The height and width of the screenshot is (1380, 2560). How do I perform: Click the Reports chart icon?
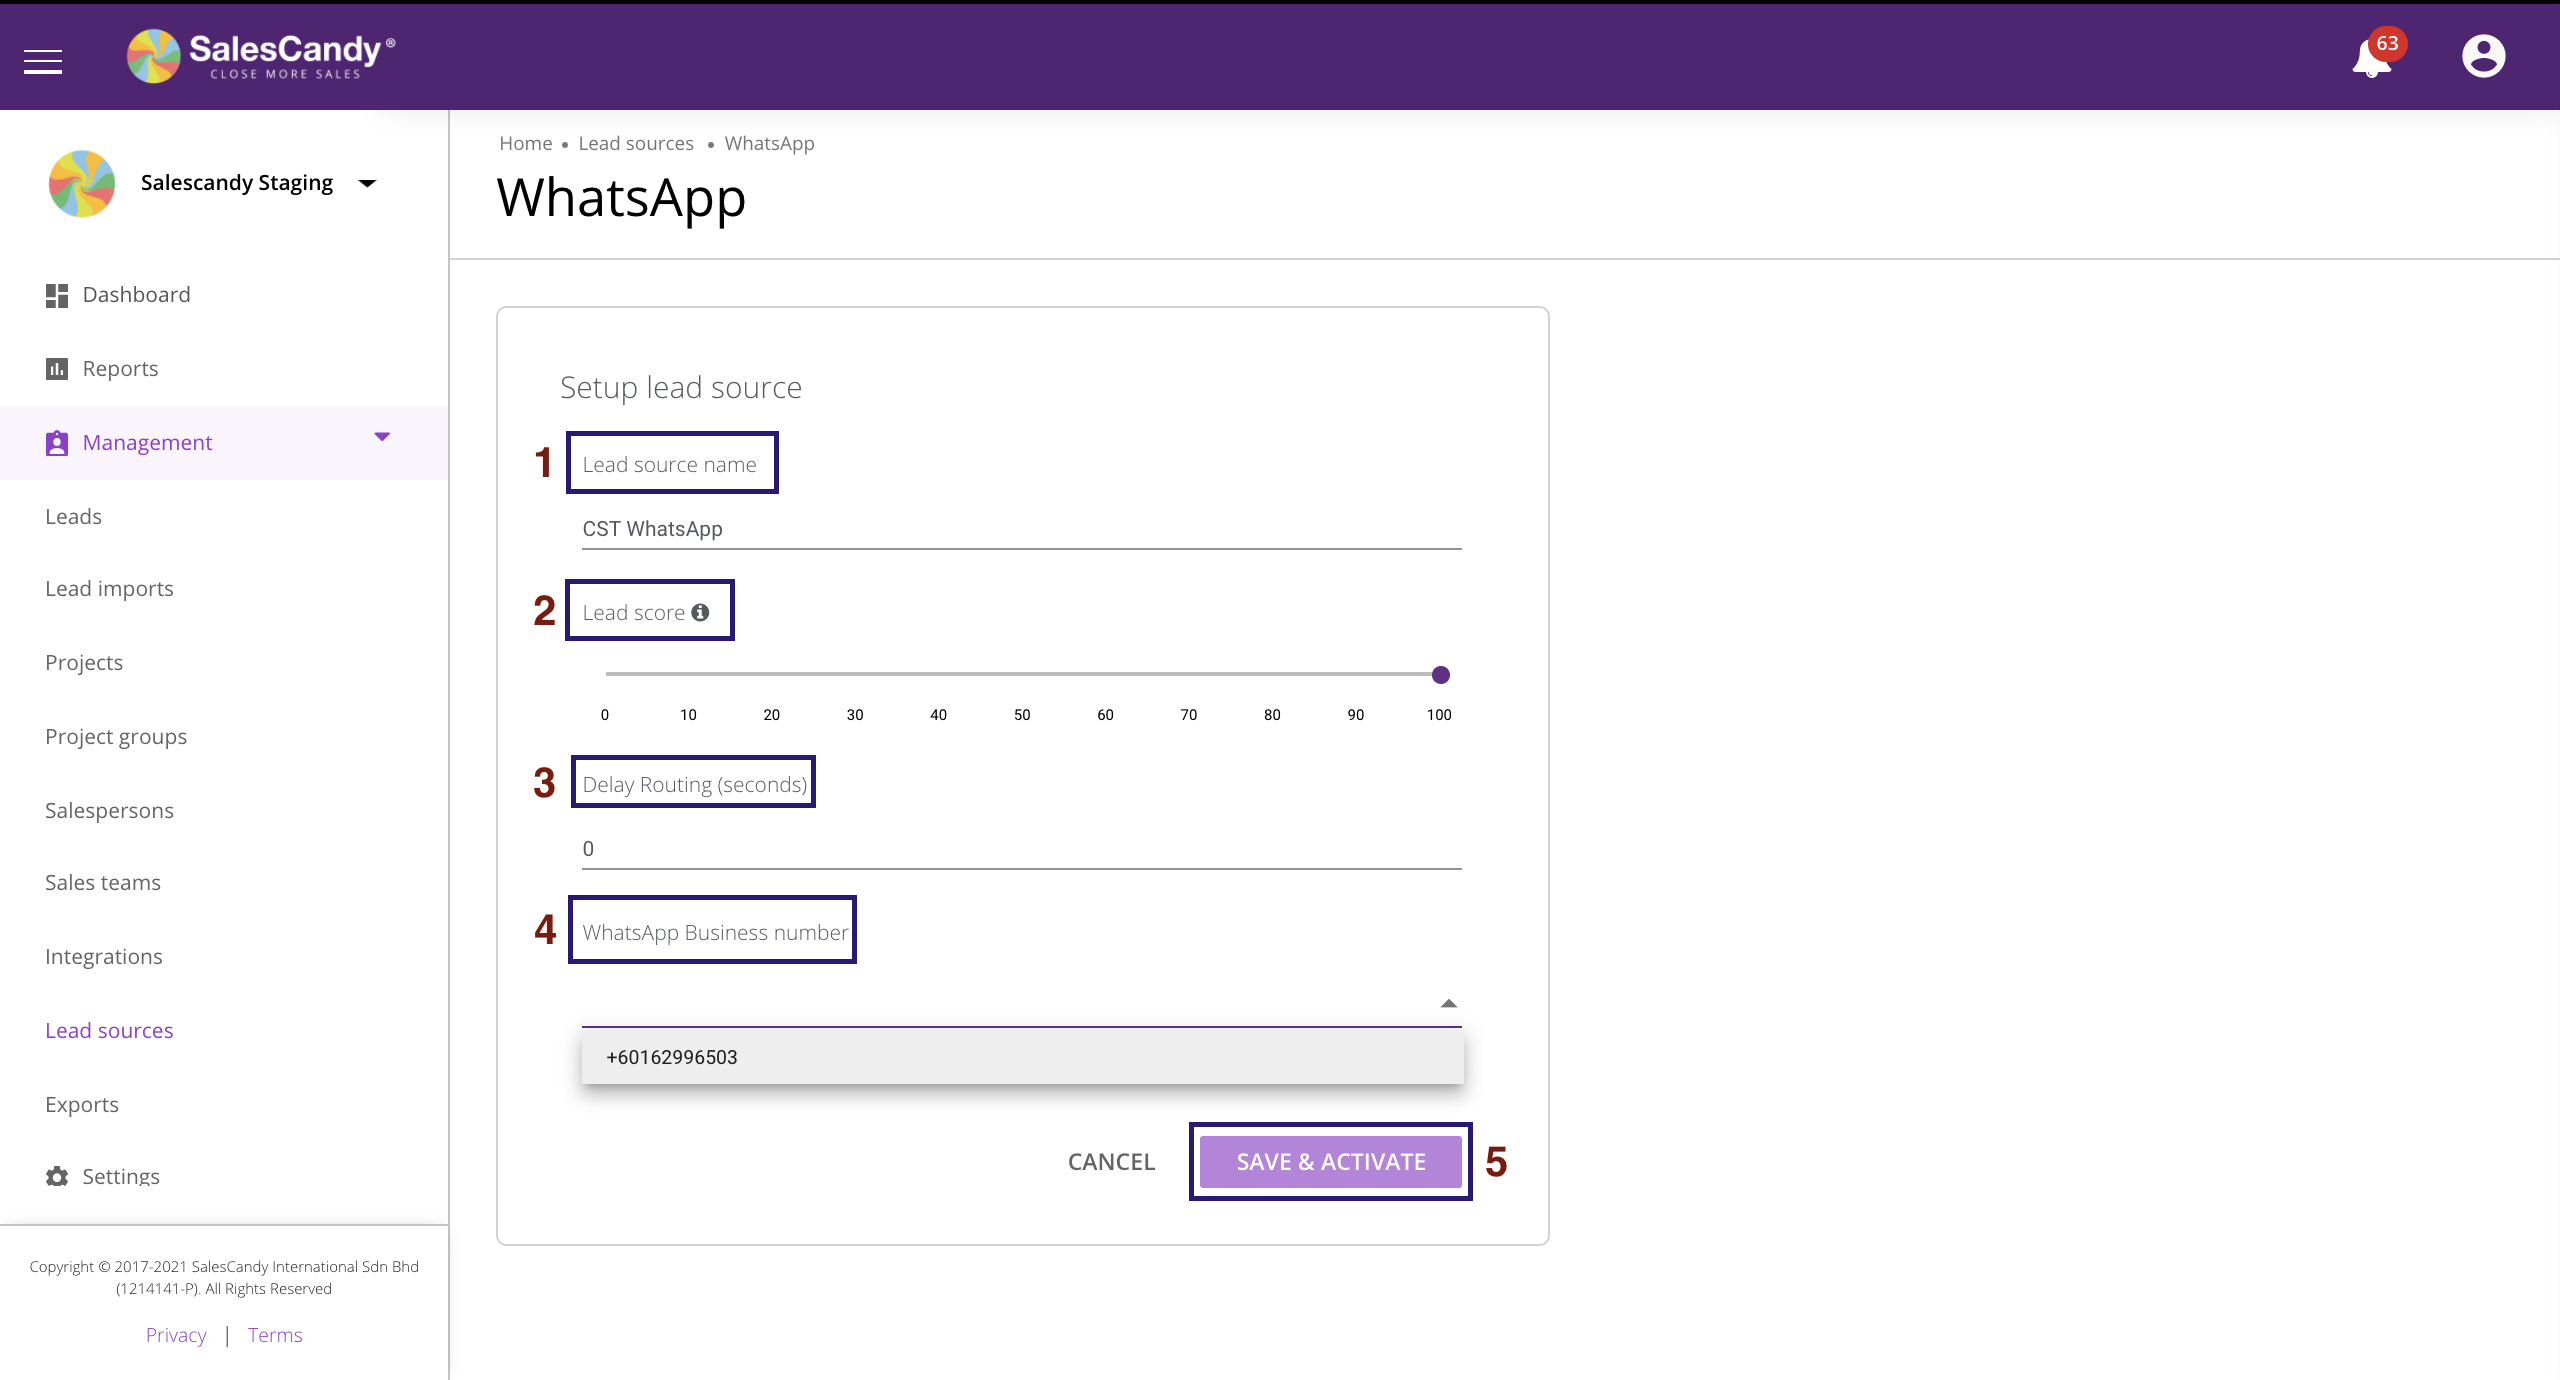[57, 369]
